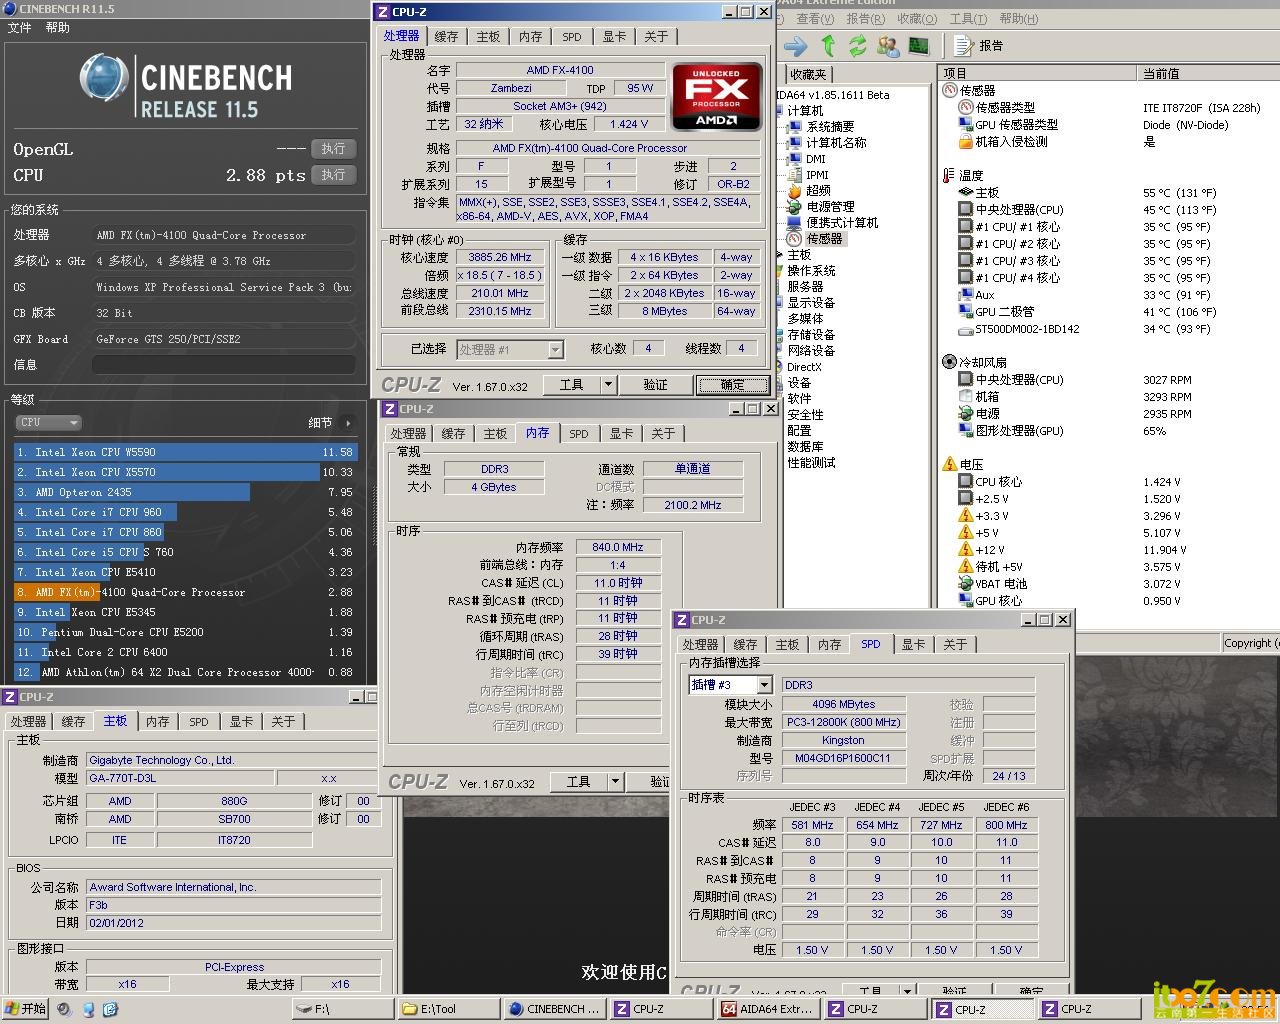Viewport: 1280px width, 1024px height.
Task: Open the 收藏夹 favorites tab in AIDA64
Action: [808, 74]
